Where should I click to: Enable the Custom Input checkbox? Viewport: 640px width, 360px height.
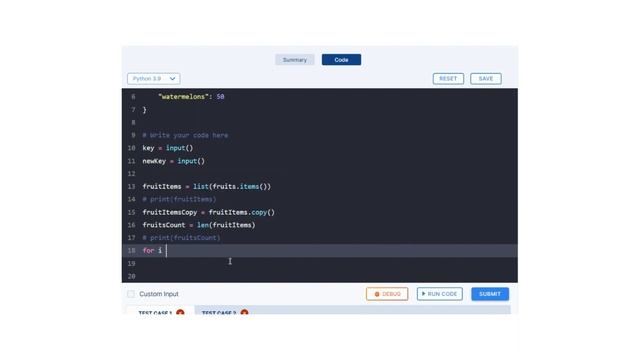(x=131, y=294)
